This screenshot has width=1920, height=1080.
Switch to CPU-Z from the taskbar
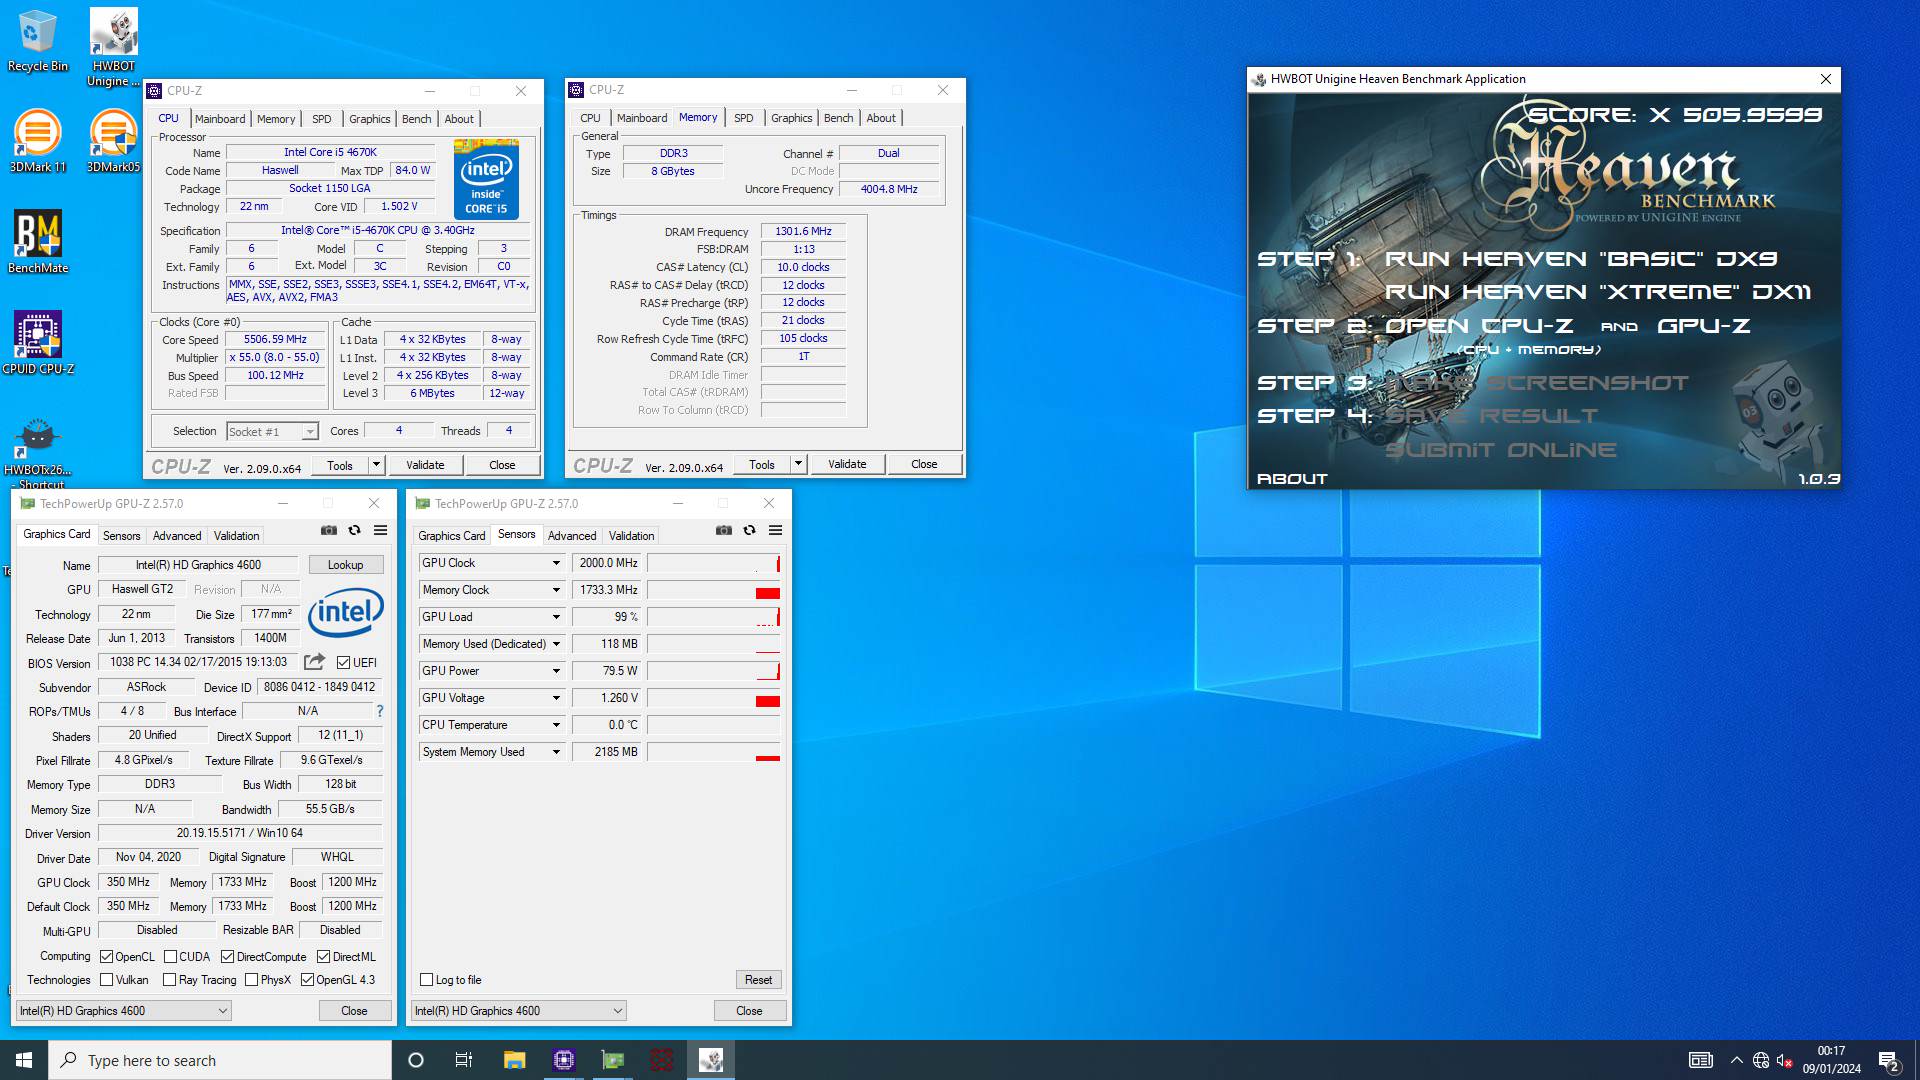point(563,1060)
